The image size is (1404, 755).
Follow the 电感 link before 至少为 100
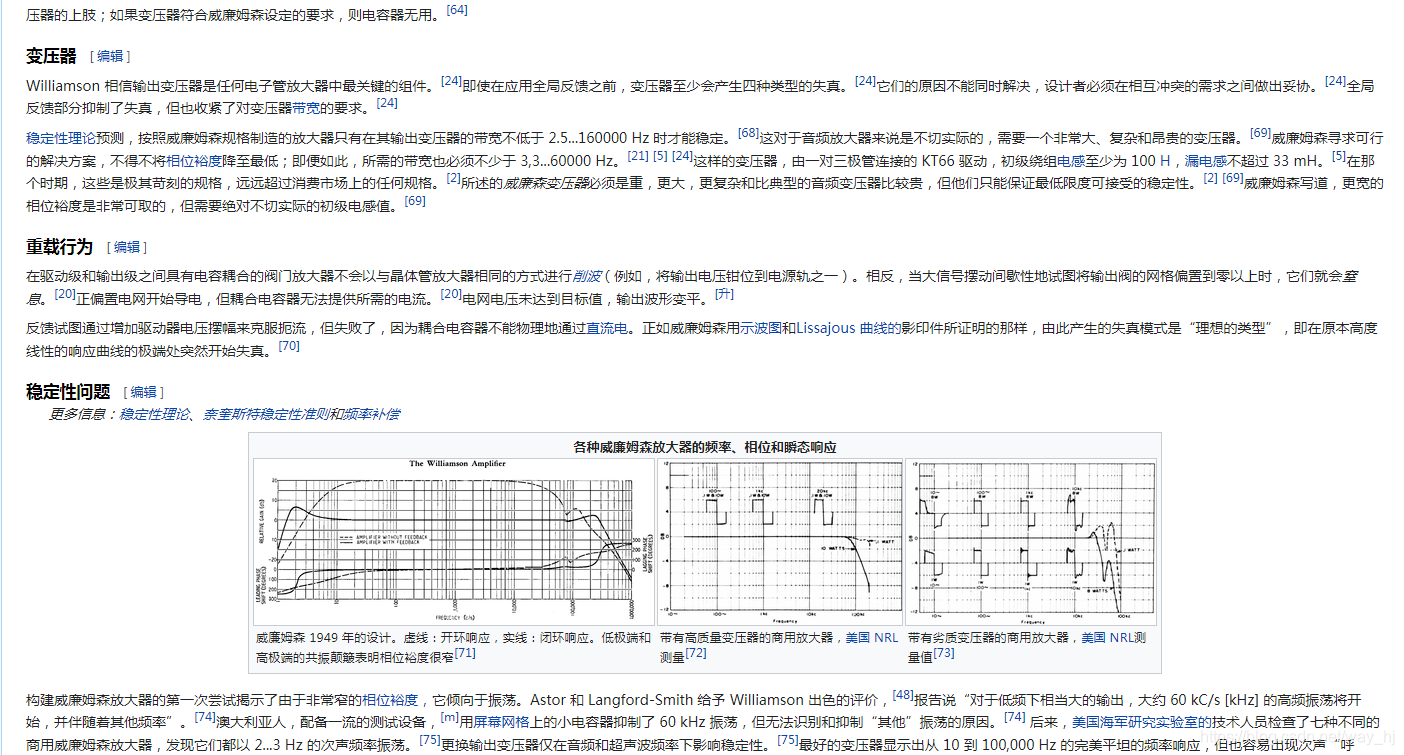[1071, 160]
